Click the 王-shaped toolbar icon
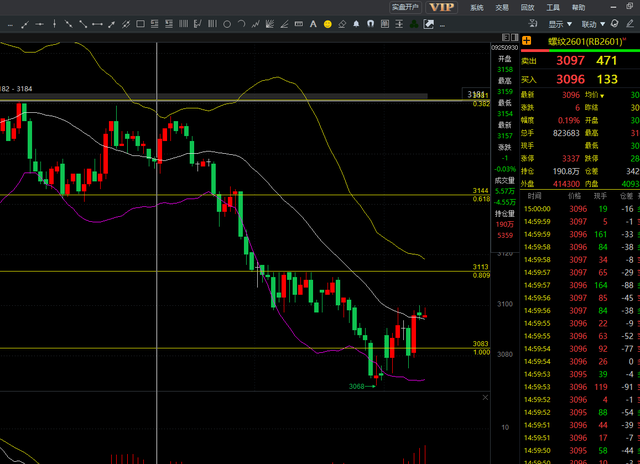This screenshot has width=640, height=464. [399, 24]
